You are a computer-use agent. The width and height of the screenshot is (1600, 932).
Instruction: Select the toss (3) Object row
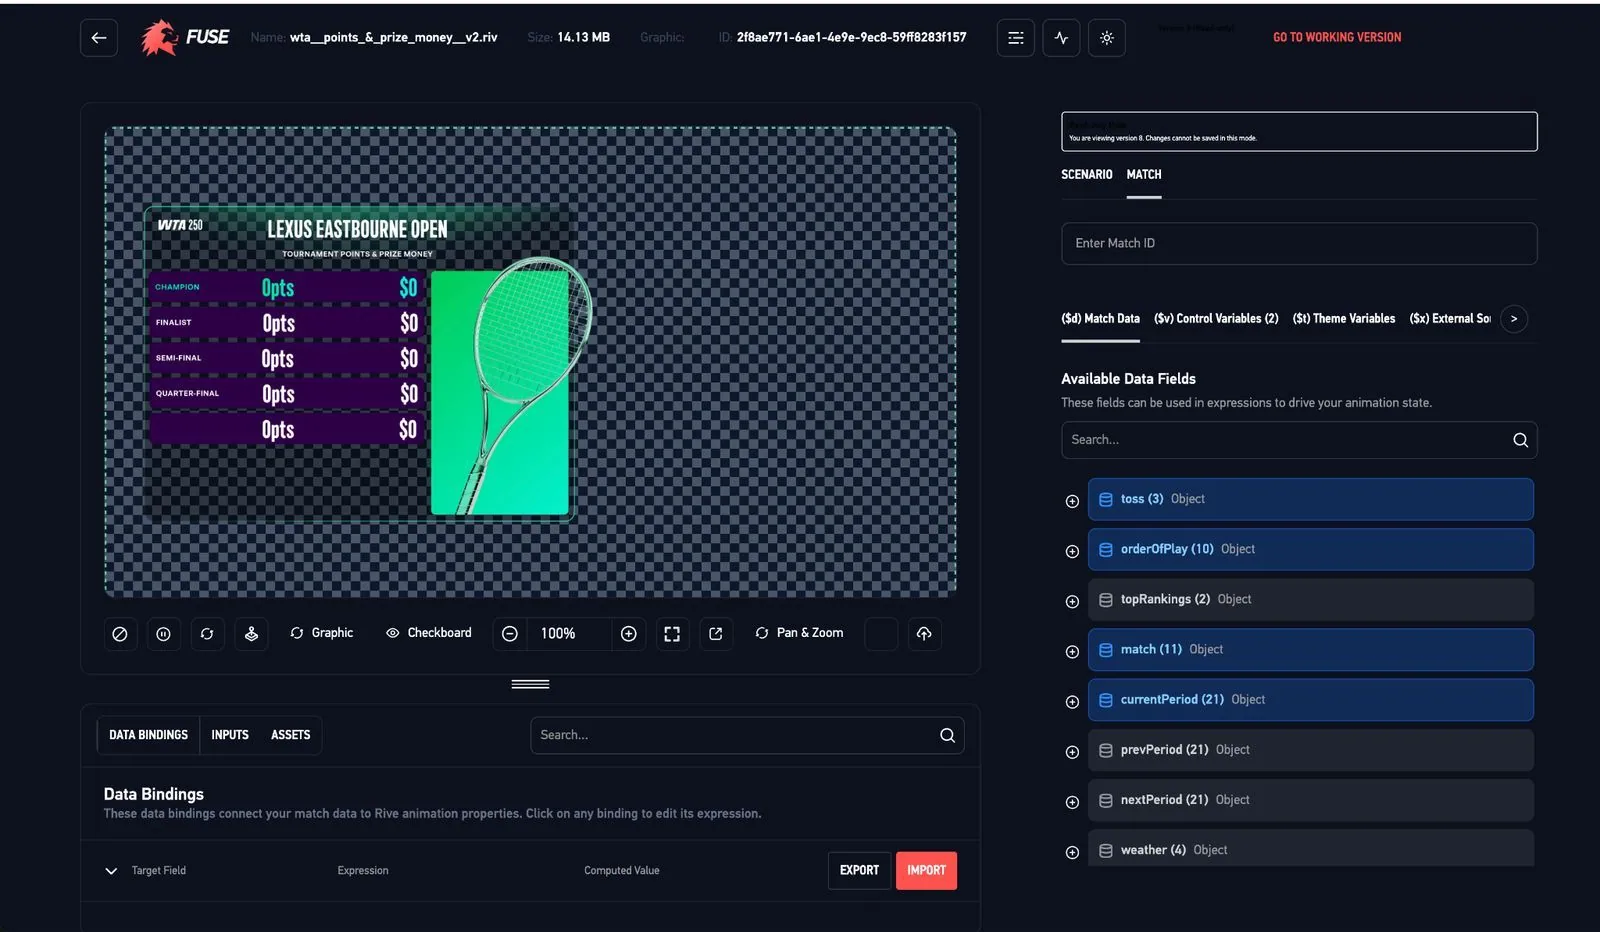point(1311,499)
